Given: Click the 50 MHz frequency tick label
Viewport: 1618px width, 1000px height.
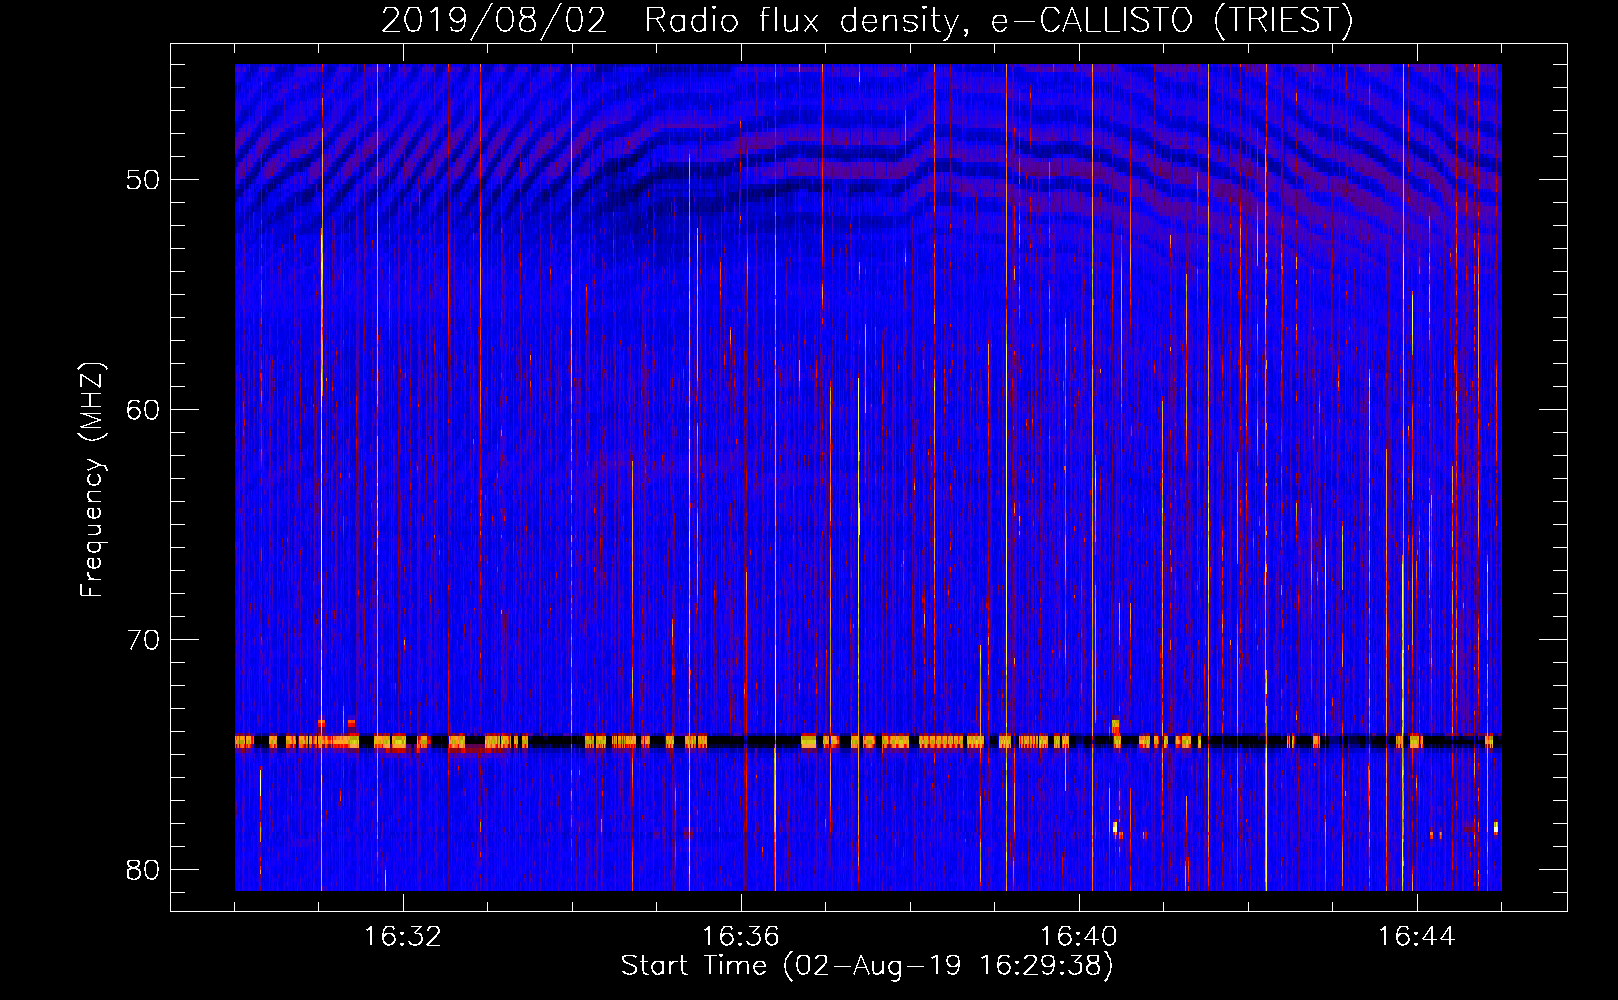Looking at the screenshot, I should (143, 180).
